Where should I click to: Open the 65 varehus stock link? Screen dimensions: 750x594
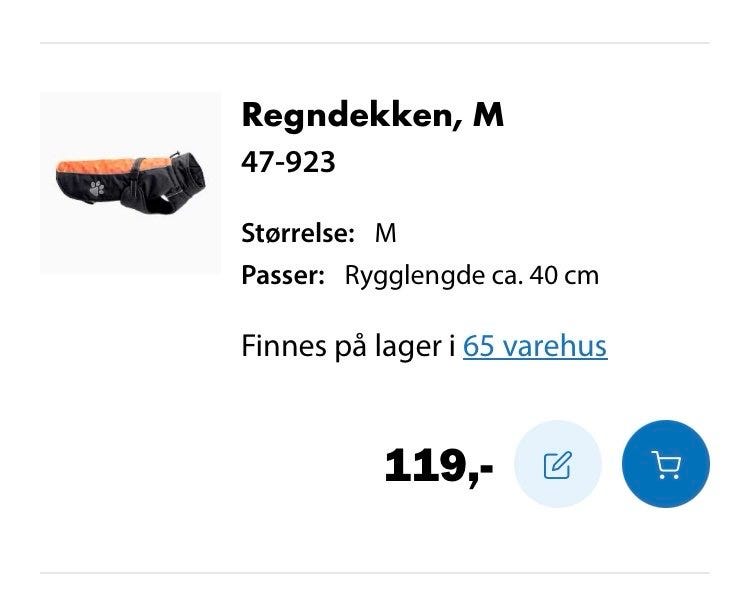click(x=535, y=346)
